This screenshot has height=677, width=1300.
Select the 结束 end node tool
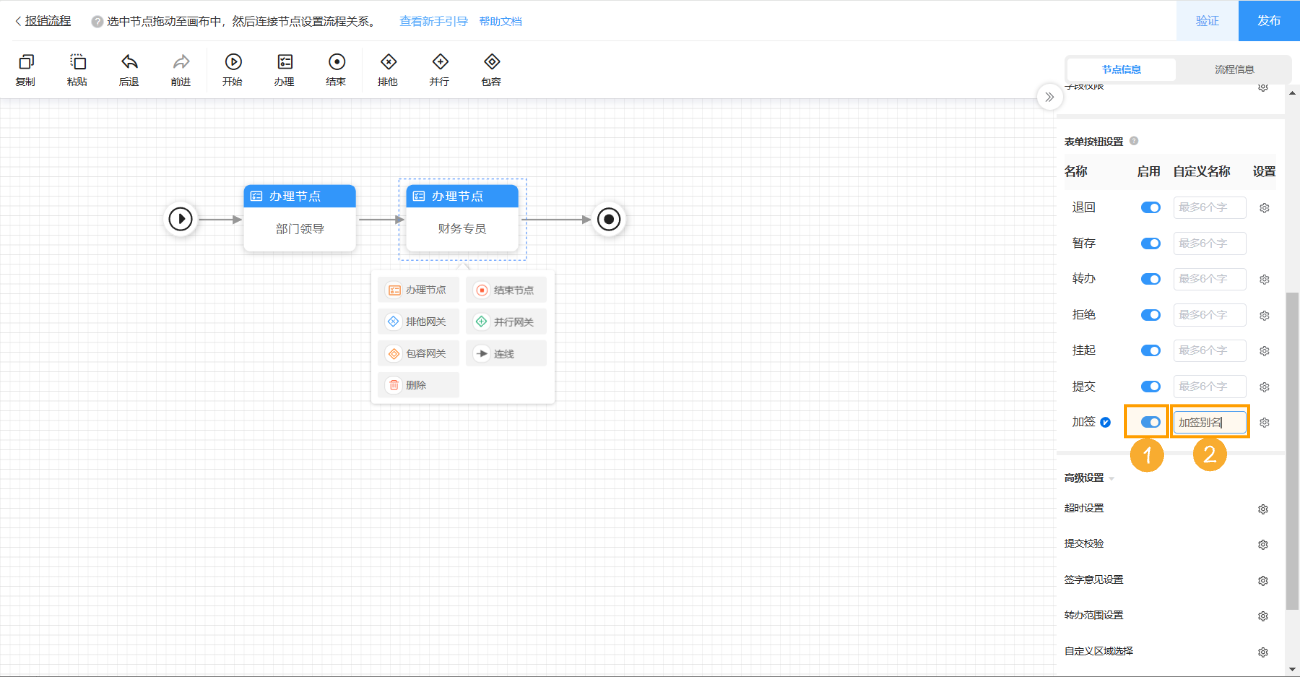coord(336,68)
